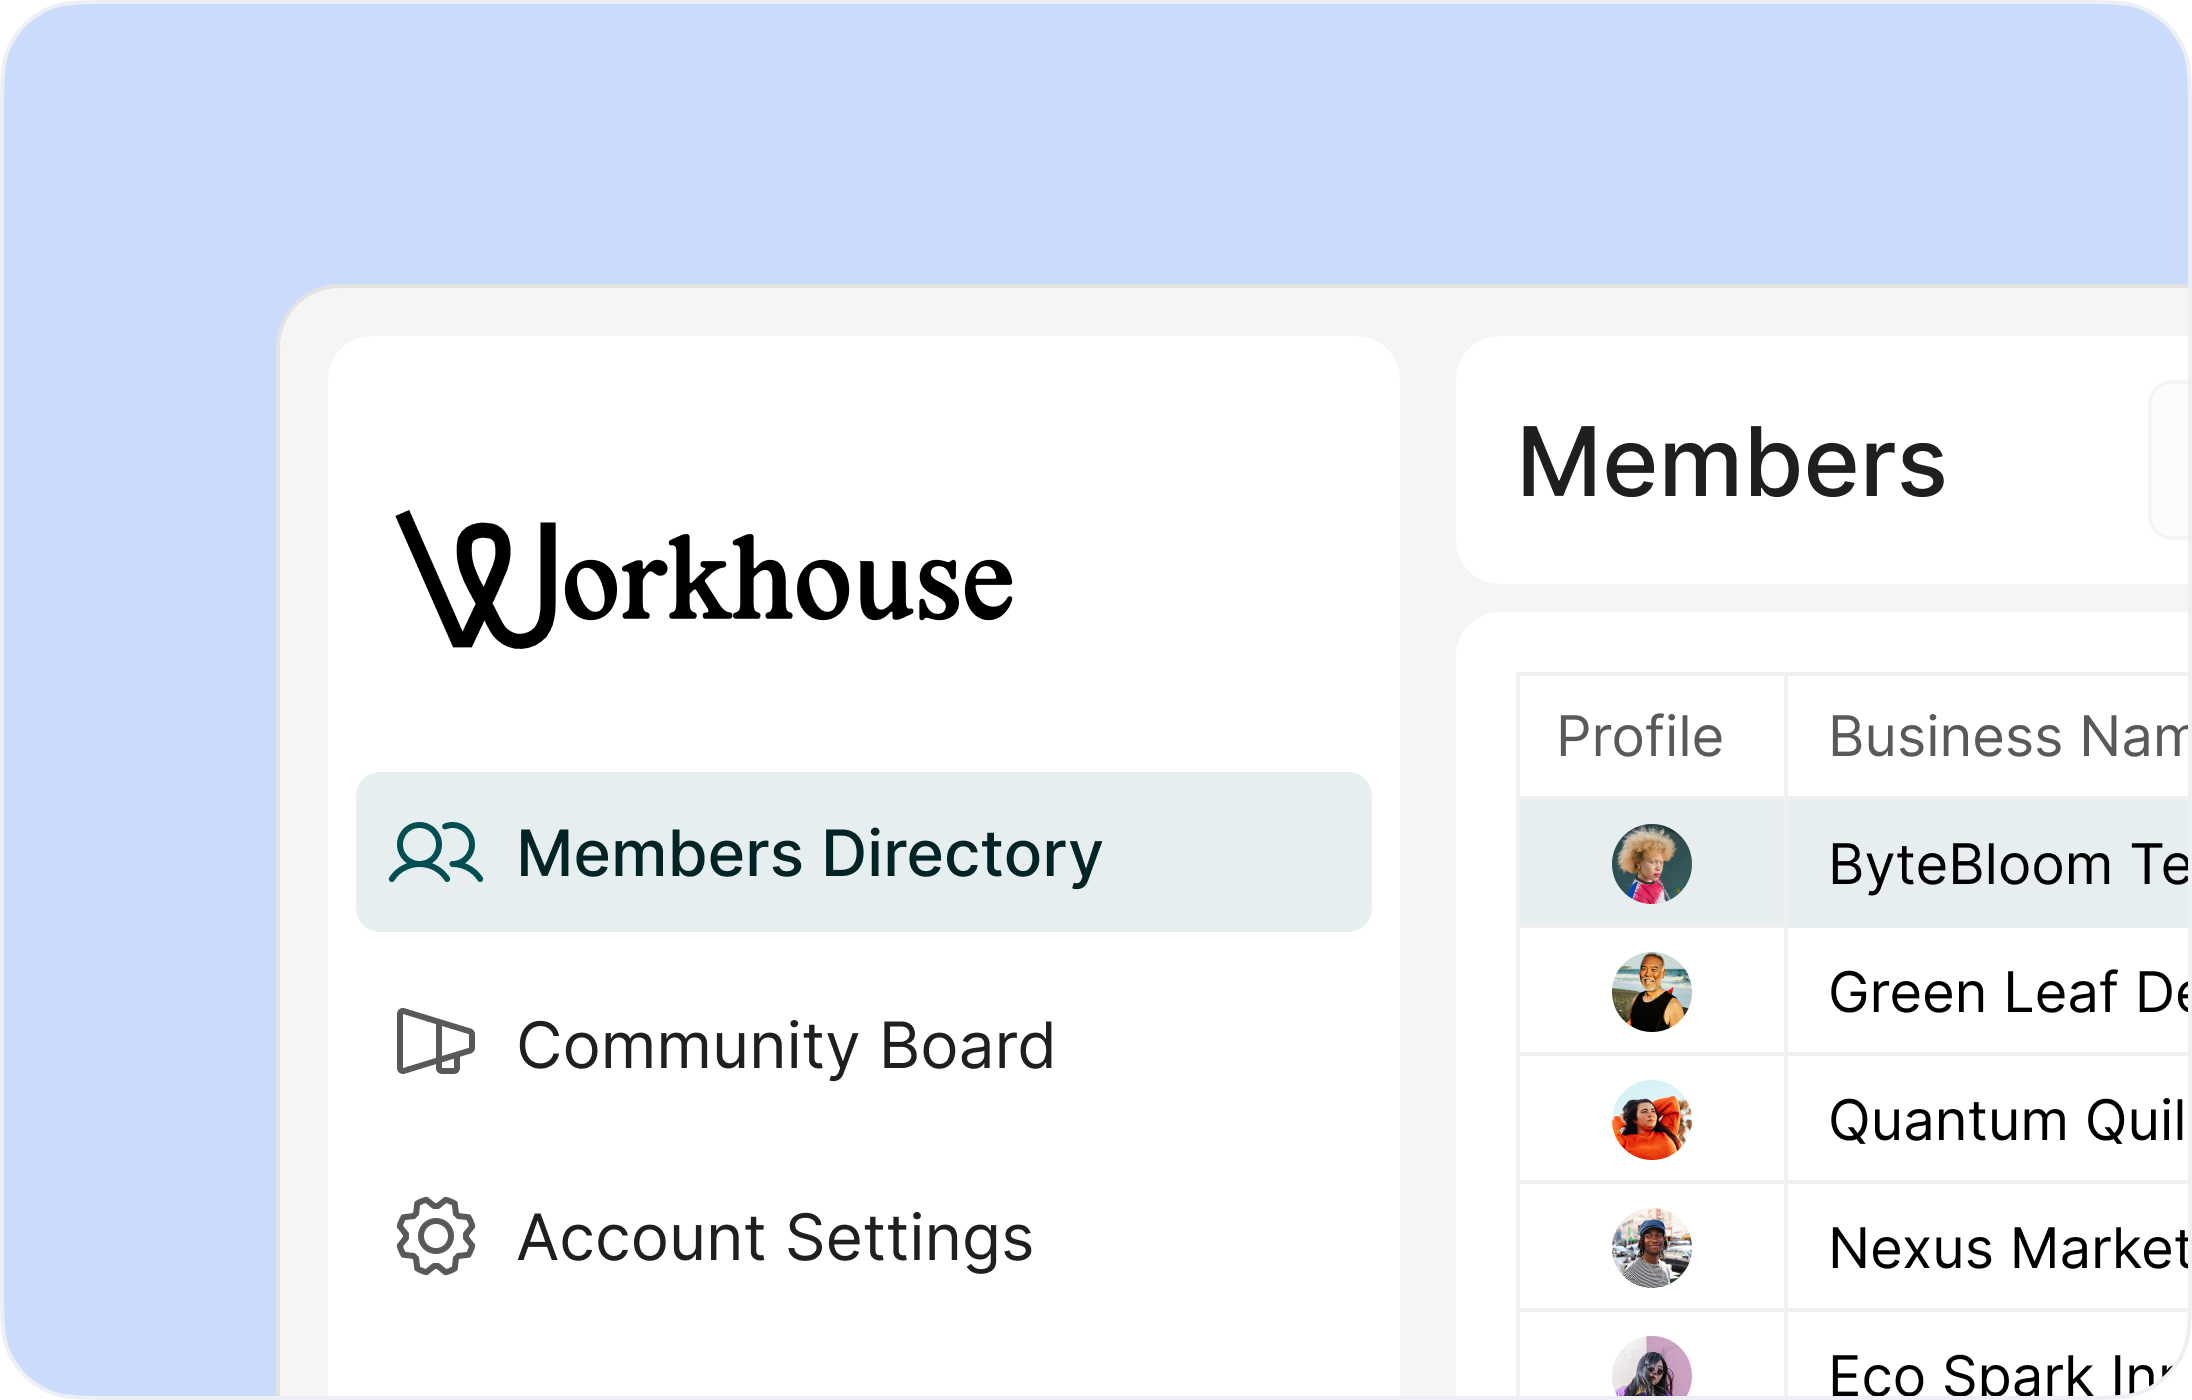This screenshot has width=2192, height=1400.
Task: Click the Workhouse logo
Action: [705, 580]
